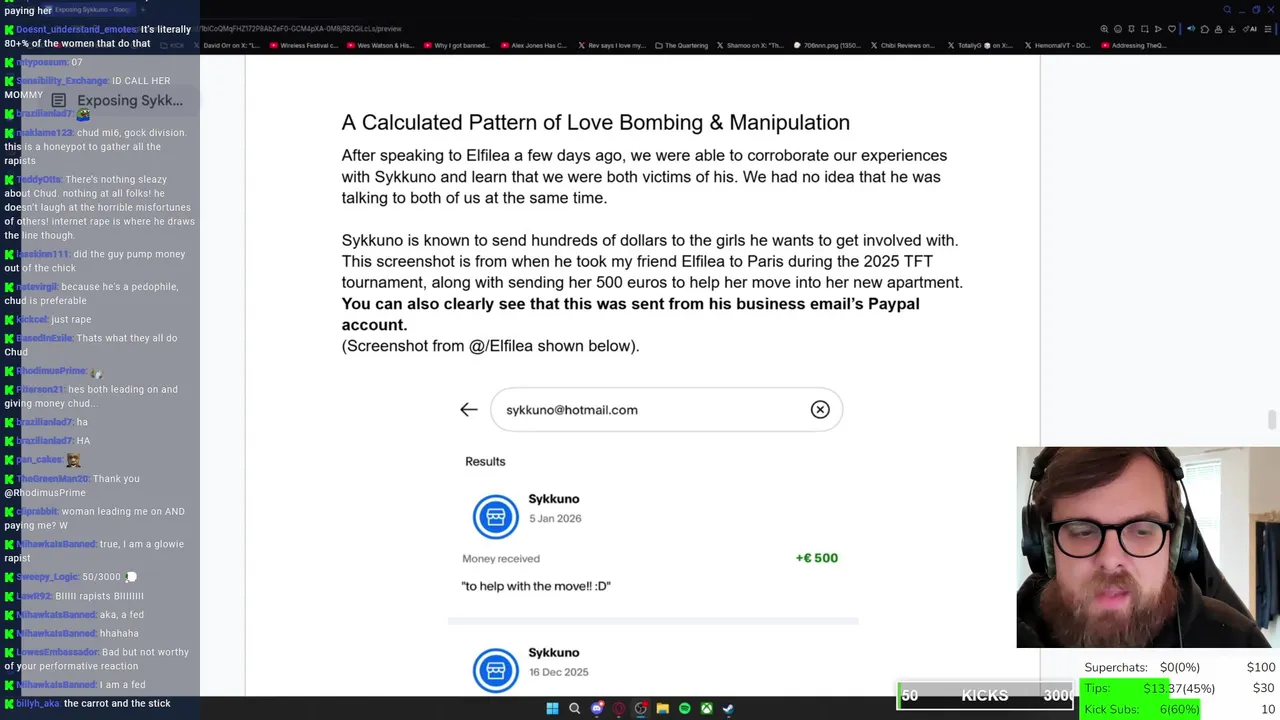
Task: Click the pin icon in browser toolbar
Action: (1131, 29)
